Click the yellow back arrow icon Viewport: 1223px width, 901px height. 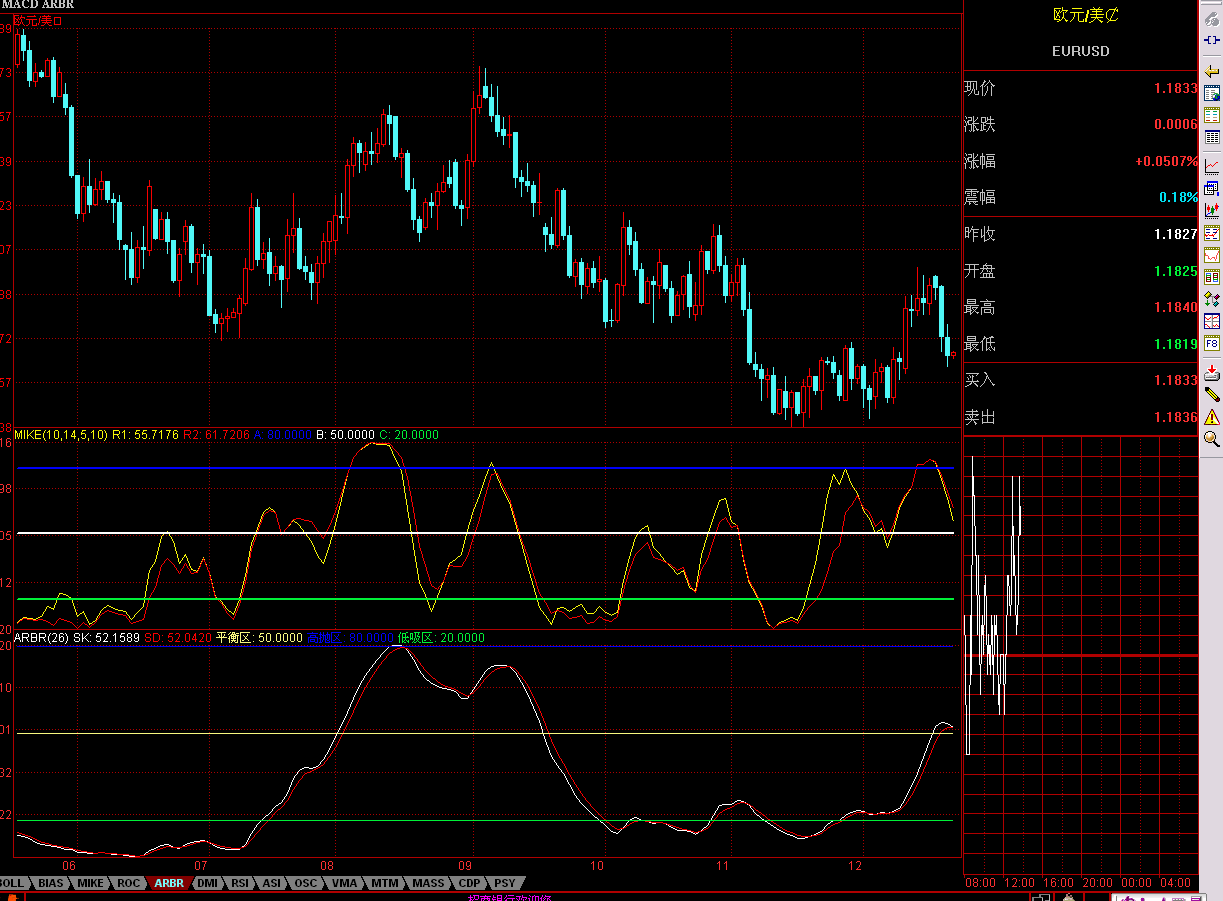click(x=1211, y=71)
